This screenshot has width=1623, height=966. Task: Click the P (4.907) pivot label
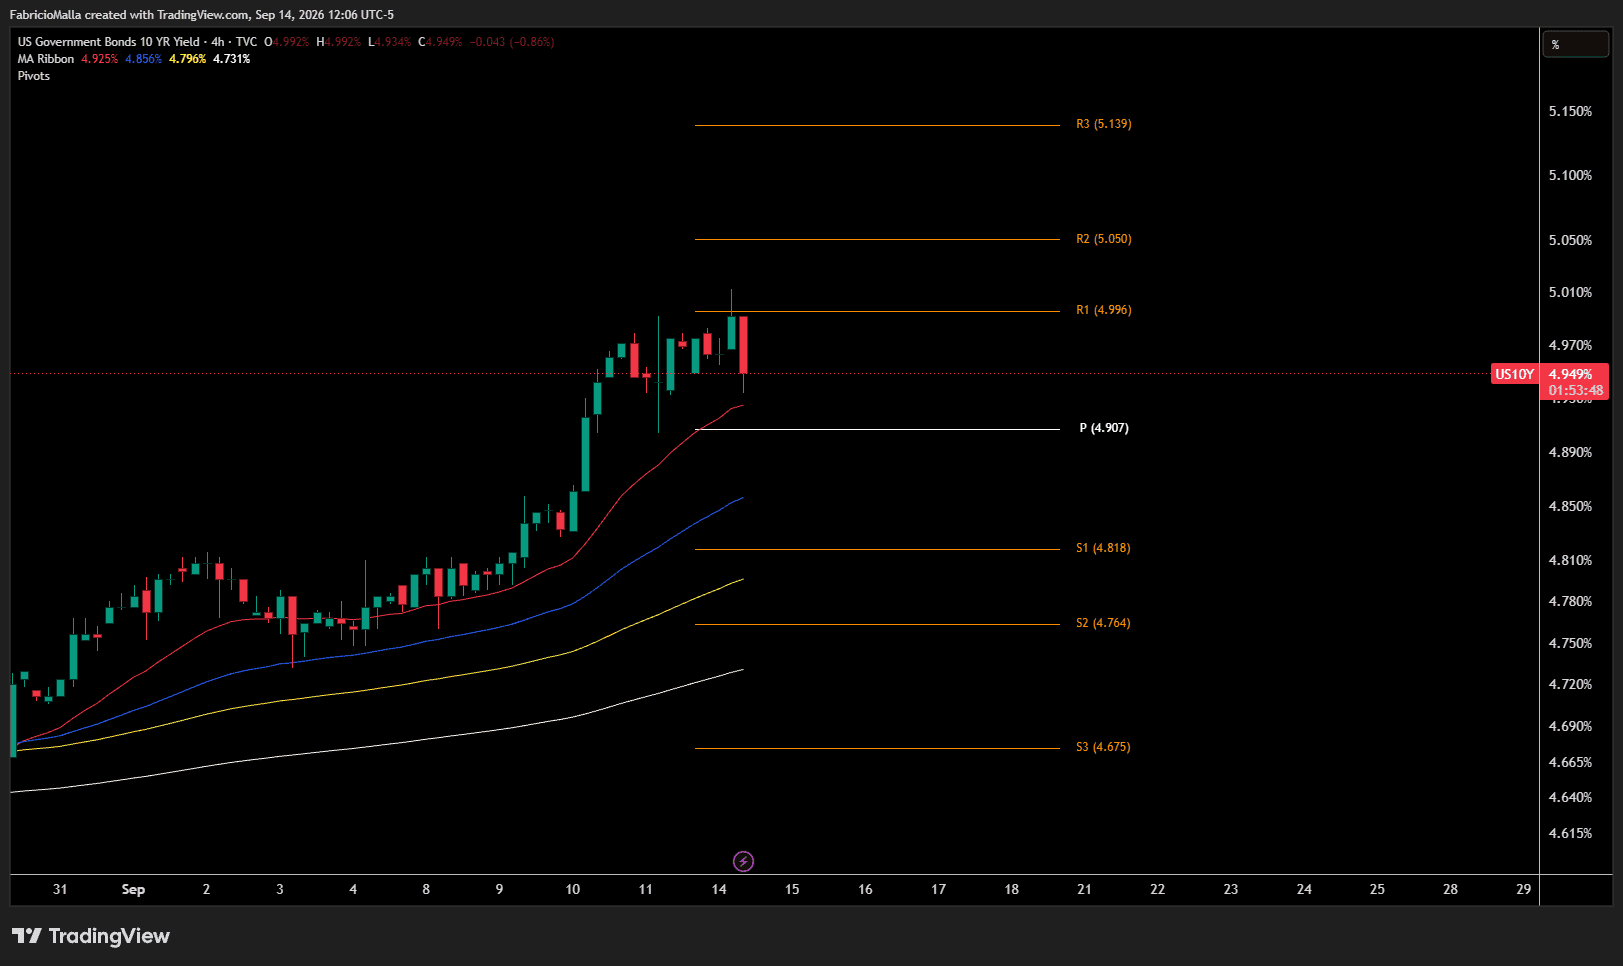pyautogui.click(x=1104, y=428)
